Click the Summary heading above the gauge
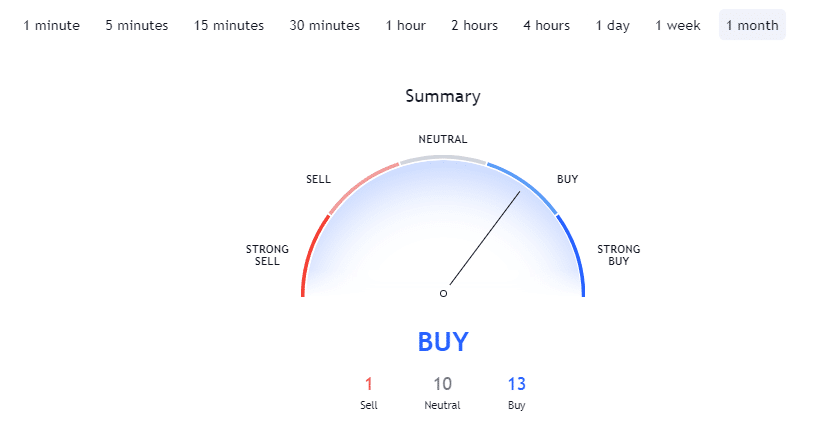Screen dimensions: 815x427 click(x=443, y=96)
